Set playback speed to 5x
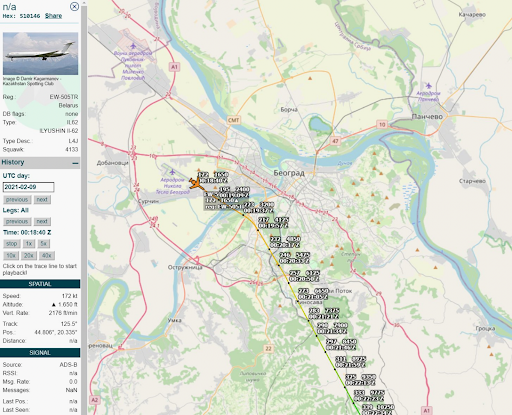The image size is (512, 415). (43, 244)
